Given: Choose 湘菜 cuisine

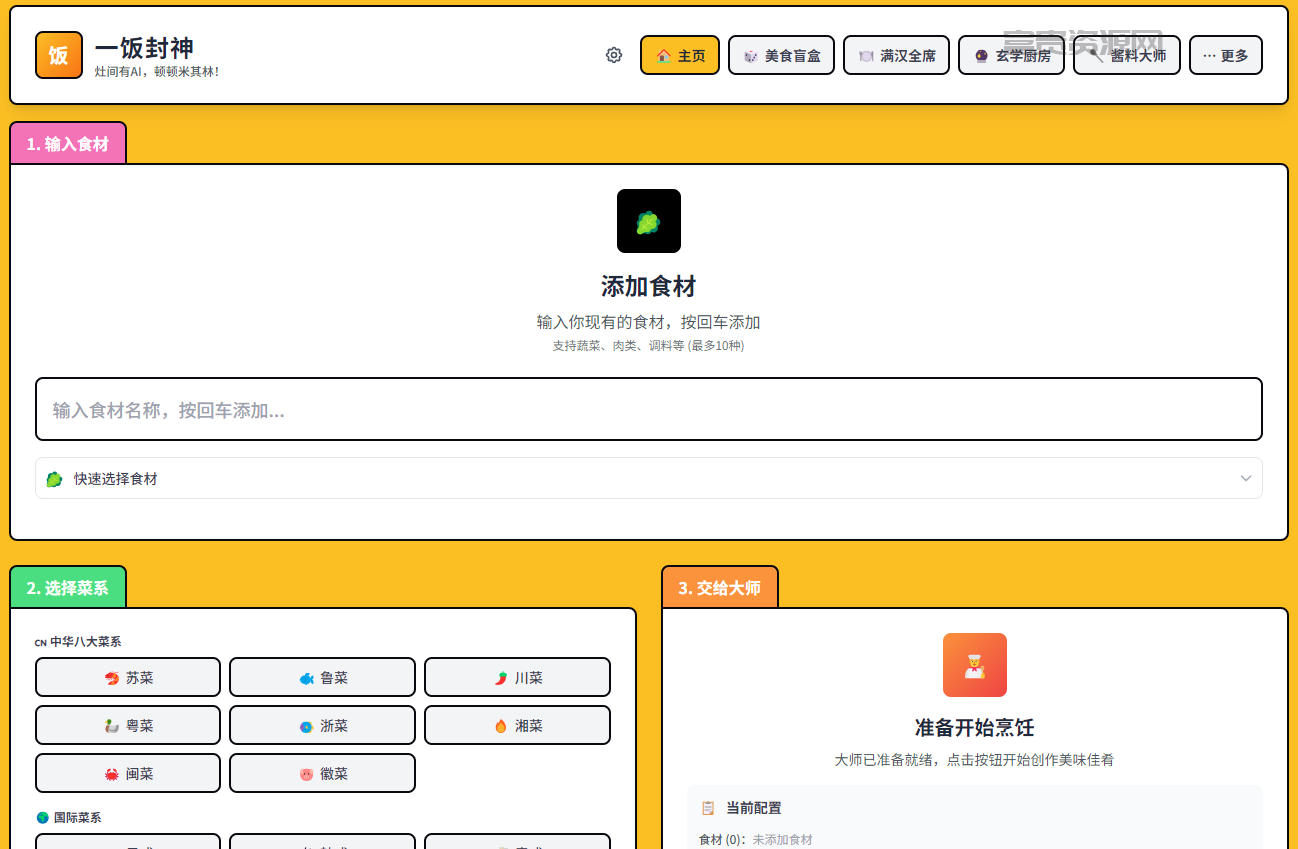Looking at the screenshot, I should click(x=517, y=725).
